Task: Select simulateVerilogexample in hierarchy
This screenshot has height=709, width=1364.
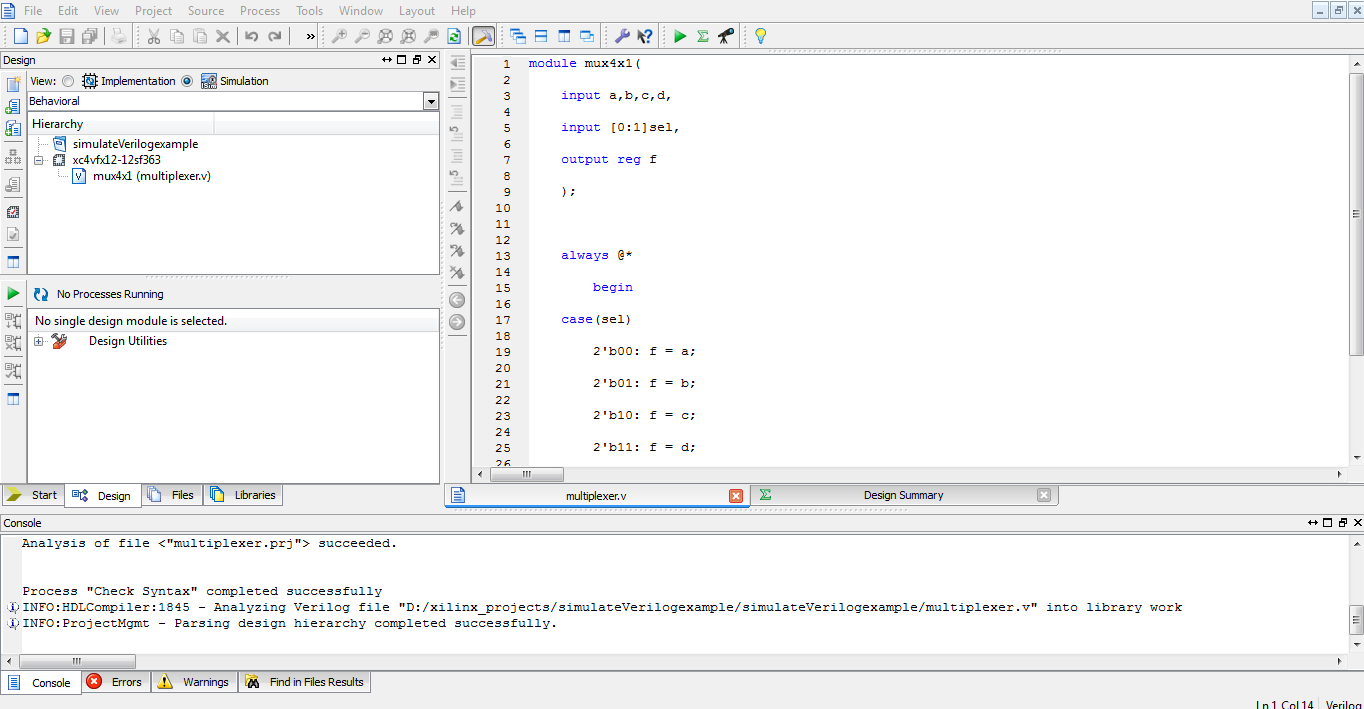Action: coord(135,144)
